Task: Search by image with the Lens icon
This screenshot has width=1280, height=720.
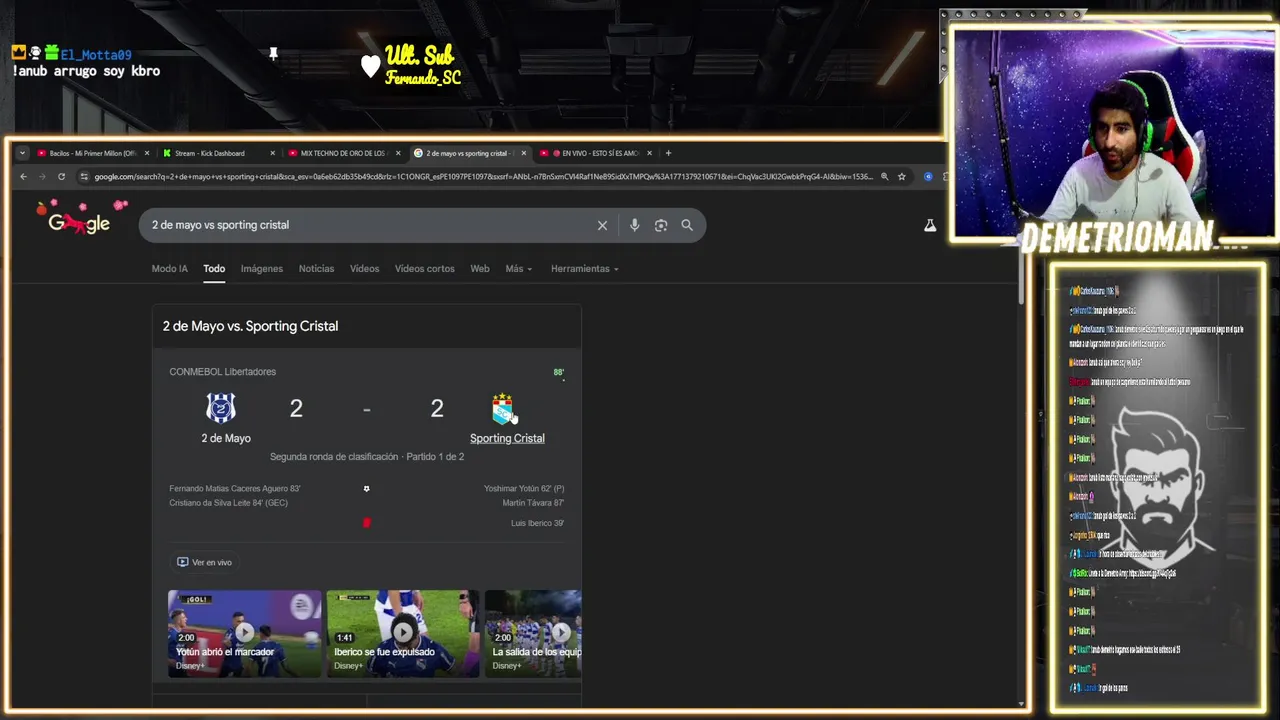Action: pyautogui.click(x=661, y=225)
